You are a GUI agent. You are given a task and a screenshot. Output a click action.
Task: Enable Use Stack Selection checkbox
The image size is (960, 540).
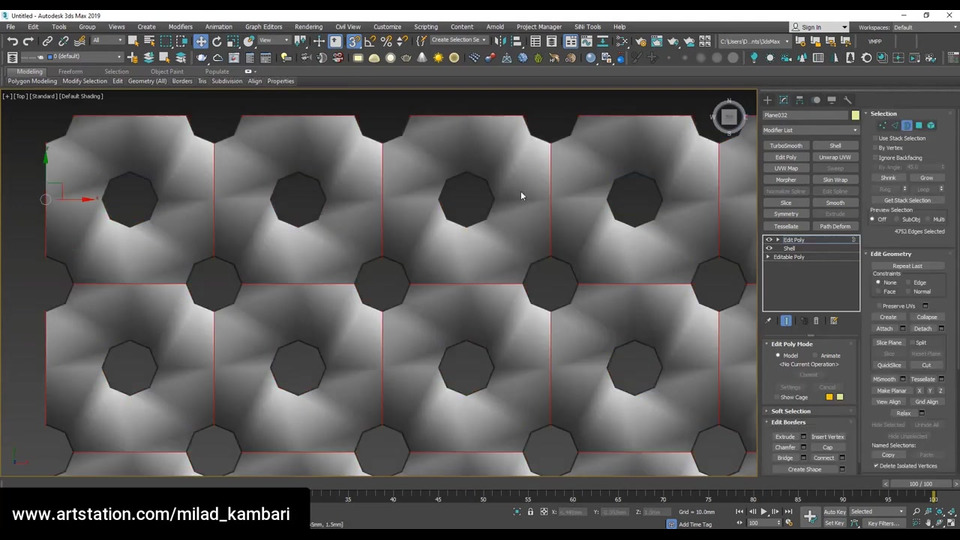point(876,138)
